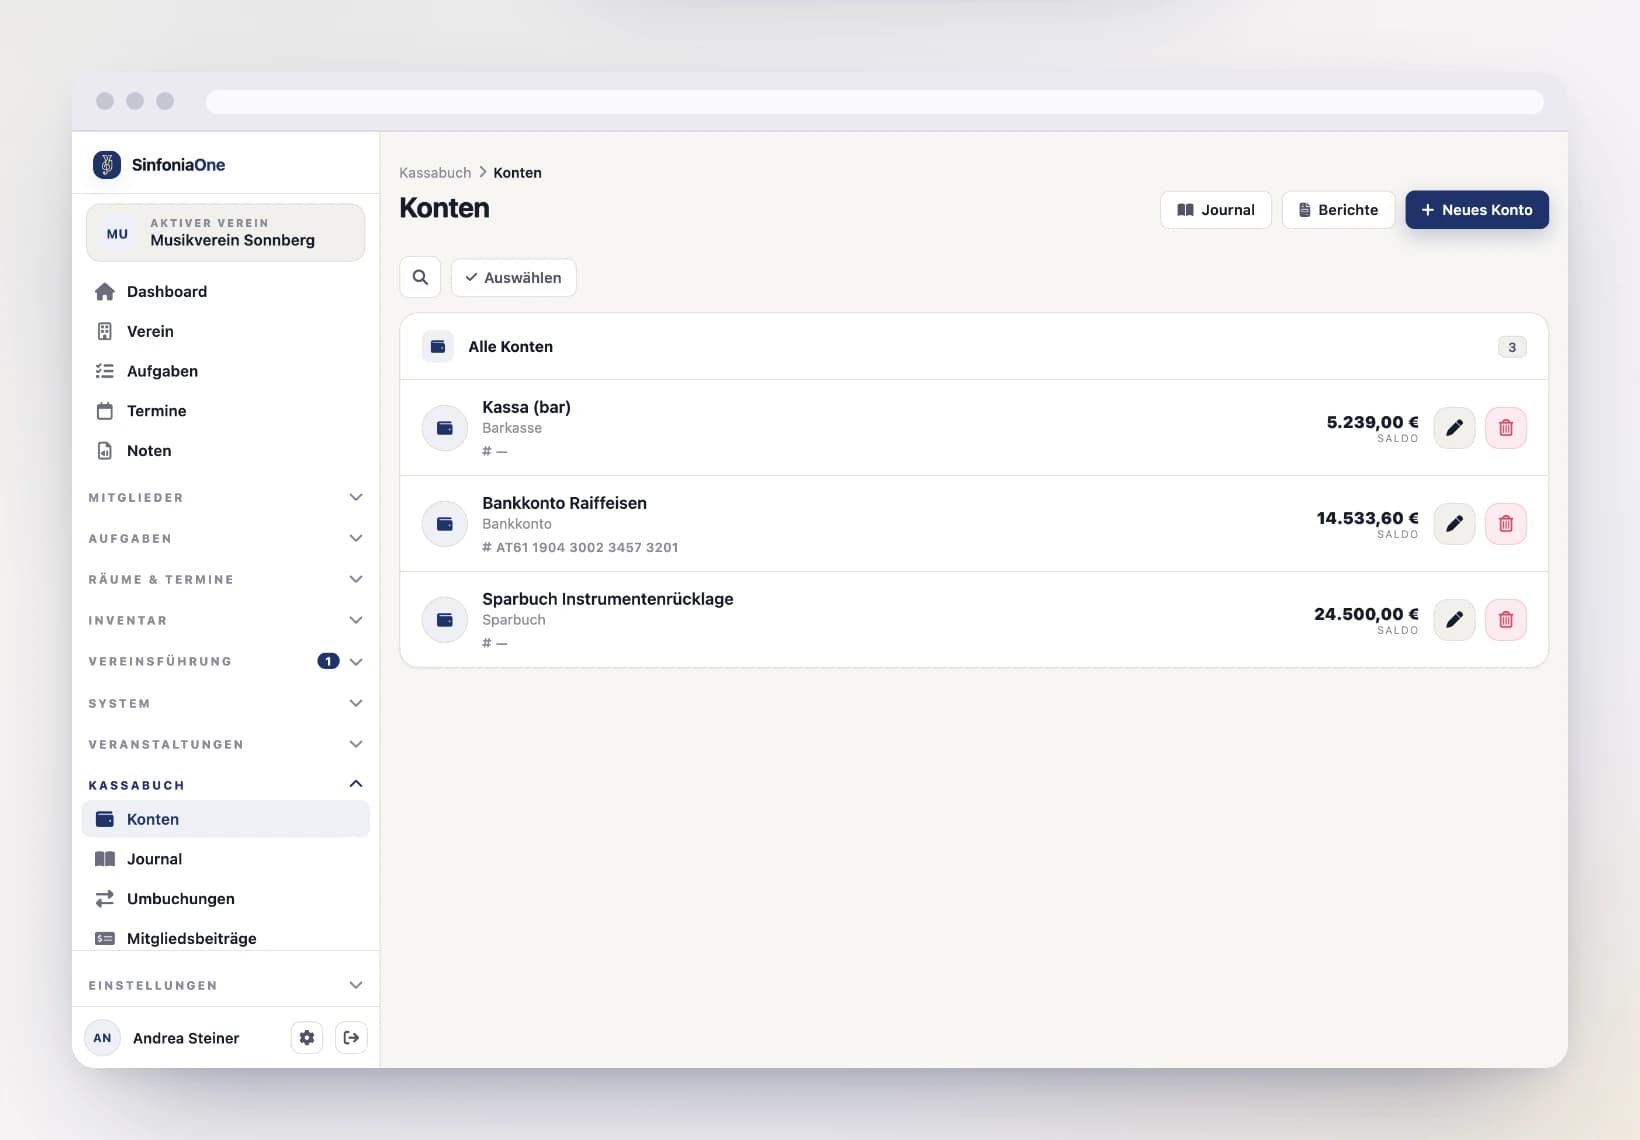
Task: Create a new account with Neues Konto
Action: 1477,210
